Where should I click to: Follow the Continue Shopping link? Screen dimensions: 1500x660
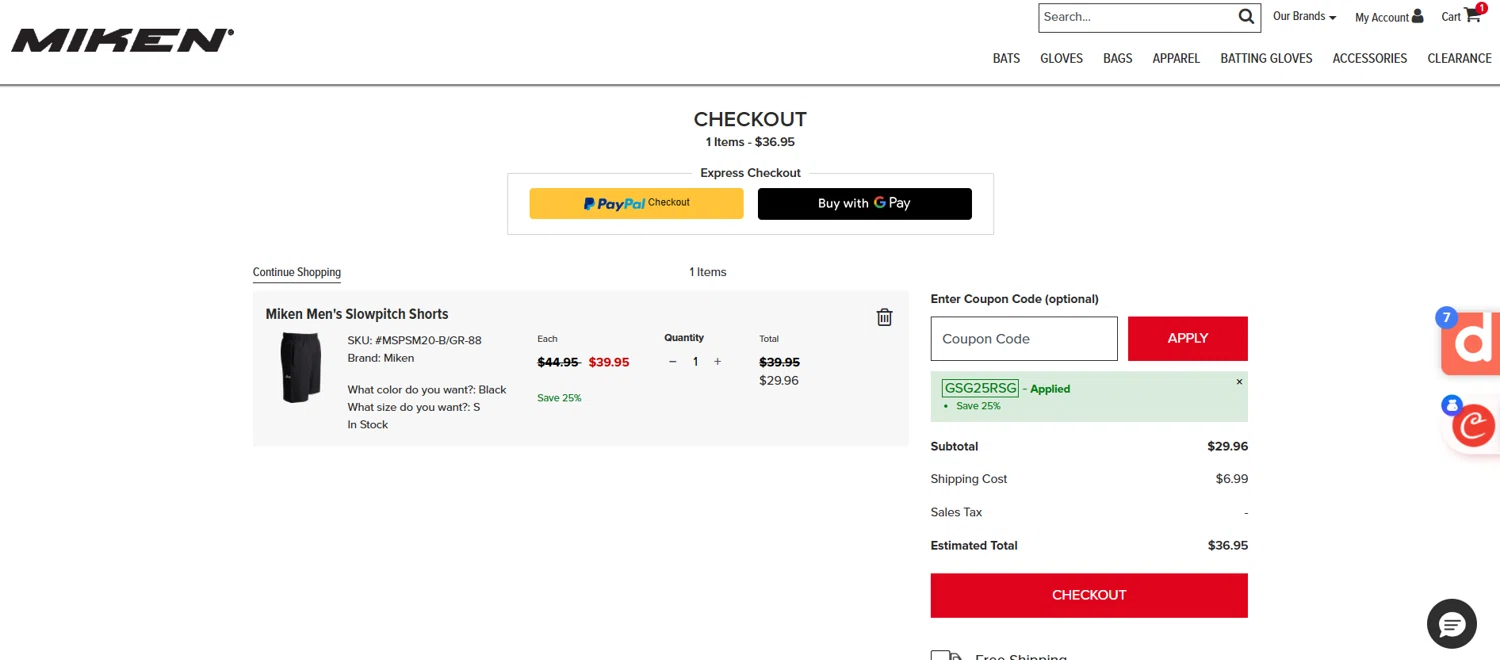pos(297,272)
